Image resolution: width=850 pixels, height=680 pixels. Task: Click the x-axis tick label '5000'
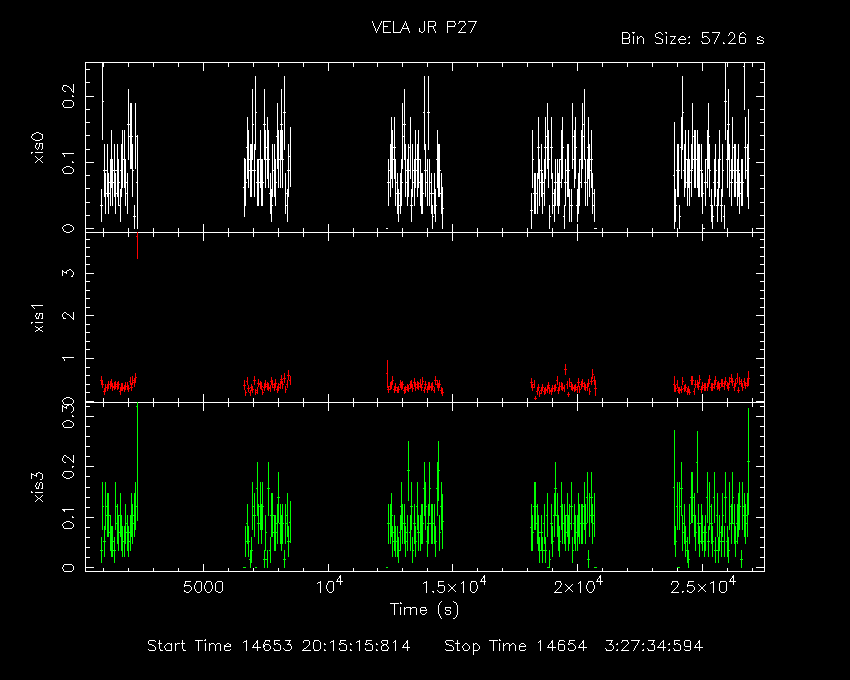coord(203,587)
